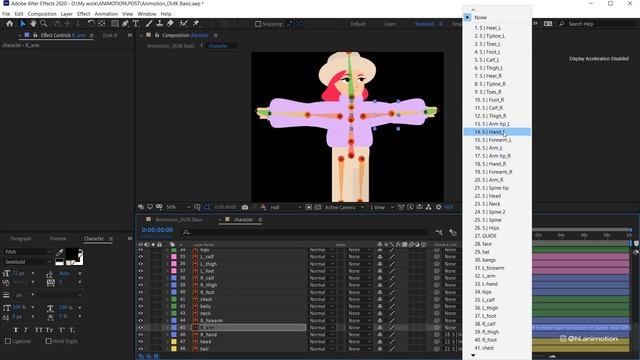
Task: Click the current time 0:00:00:00 display
Action: pyautogui.click(x=157, y=230)
